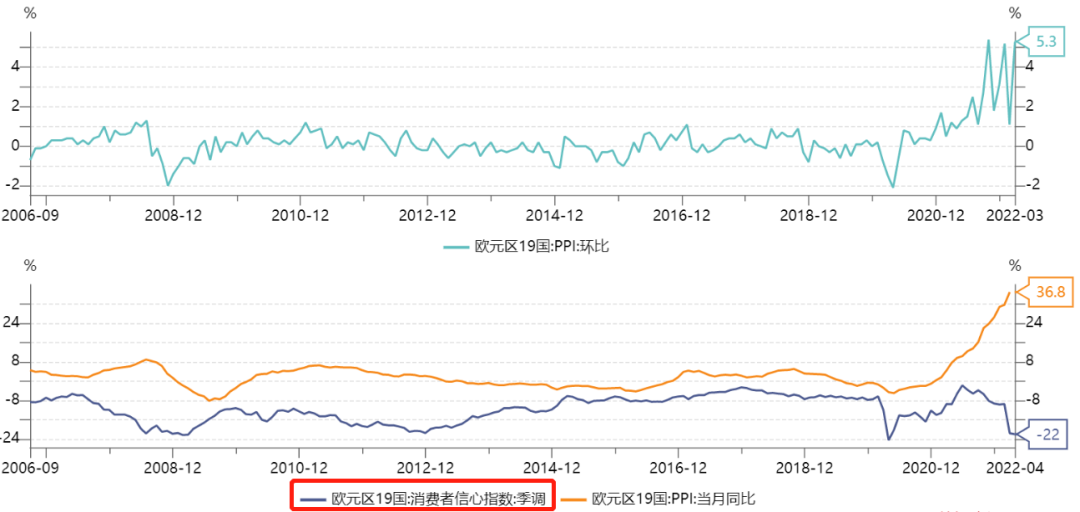Image resolution: width=1080 pixels, height=512 pixels.
Task: Click the 2016-12 tick label on the upper chart
Action: 681,215
